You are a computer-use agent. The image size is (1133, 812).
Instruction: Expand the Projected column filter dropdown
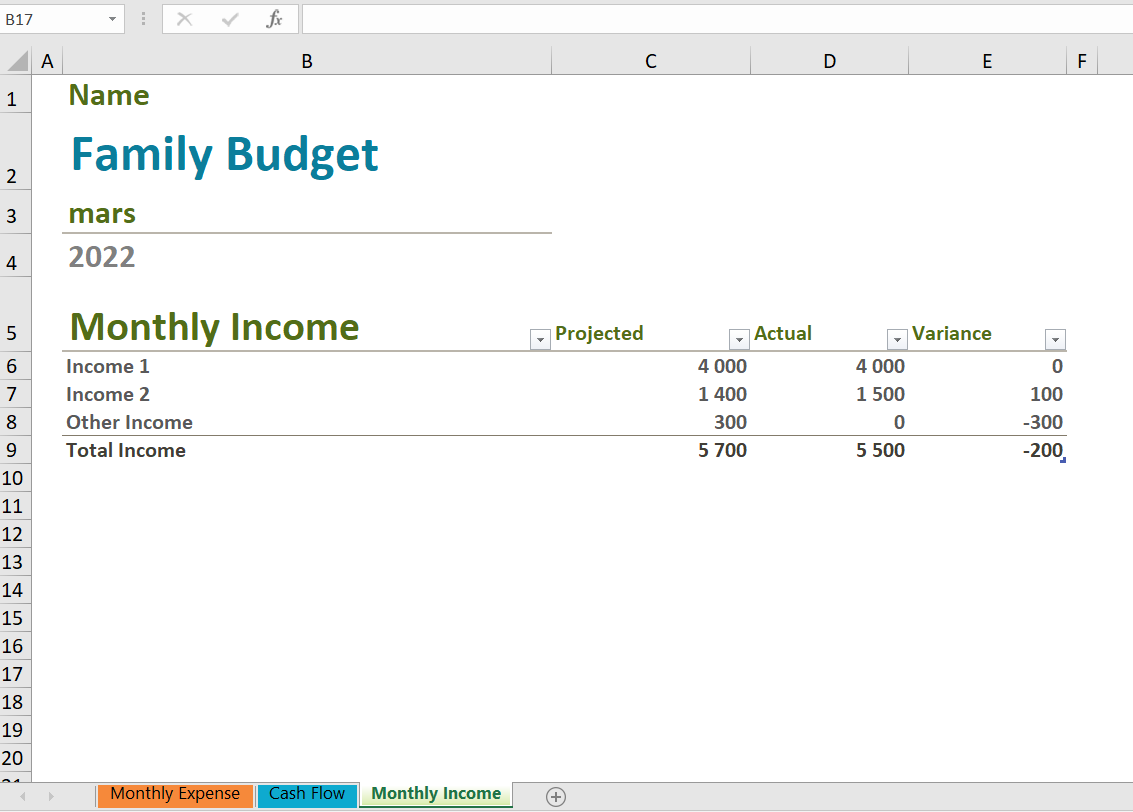pos(739,339)
